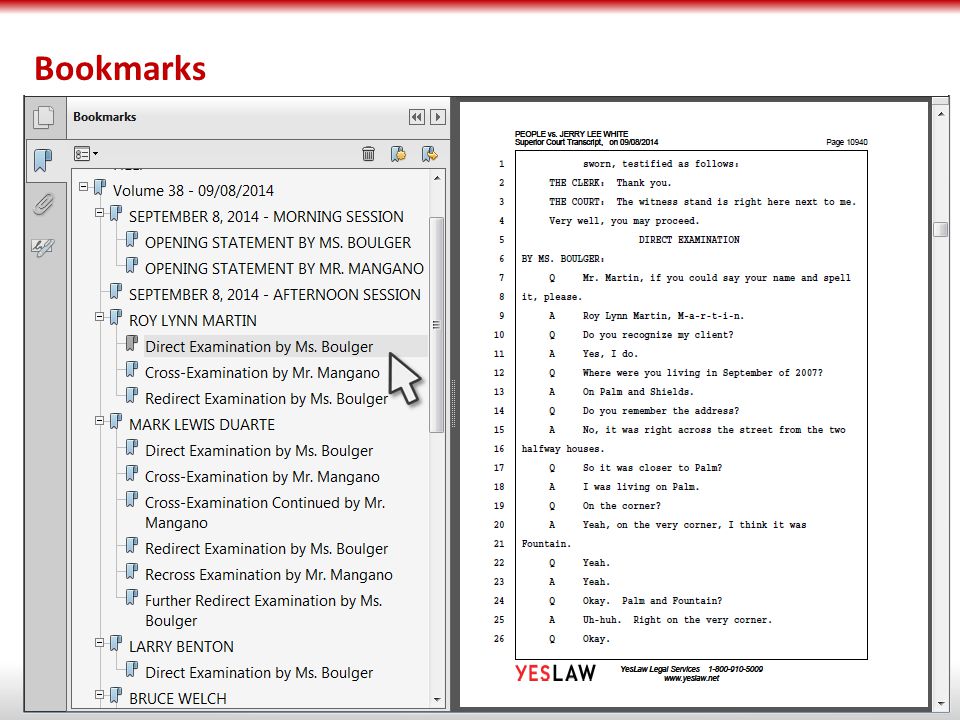Click bookmark list scroll down arrow
960x720 pixels.
(437, 699)
